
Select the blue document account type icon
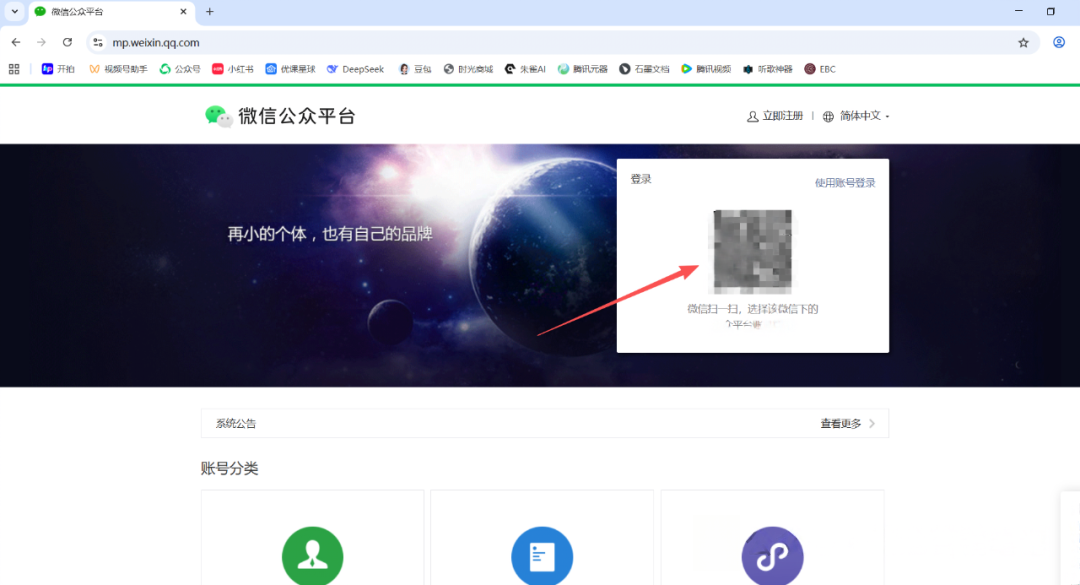(x=542, y=555)
